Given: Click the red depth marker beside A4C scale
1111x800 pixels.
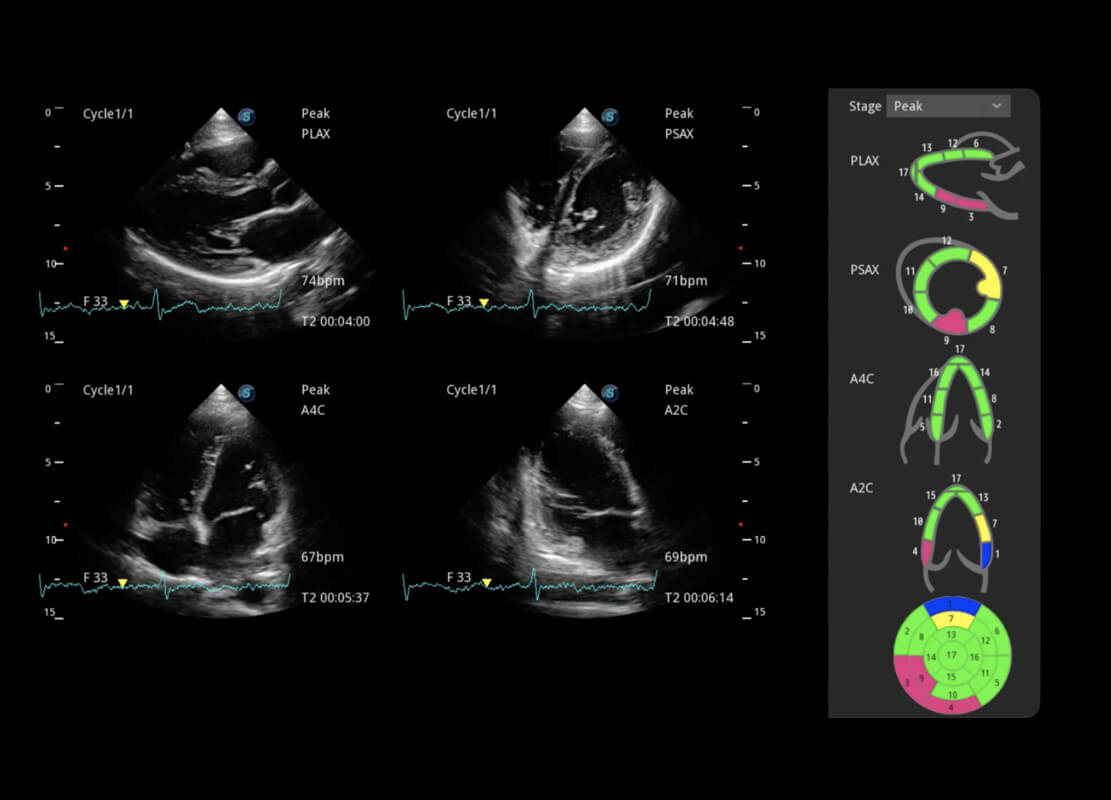Looking at the screenshot, I should 65,525.
